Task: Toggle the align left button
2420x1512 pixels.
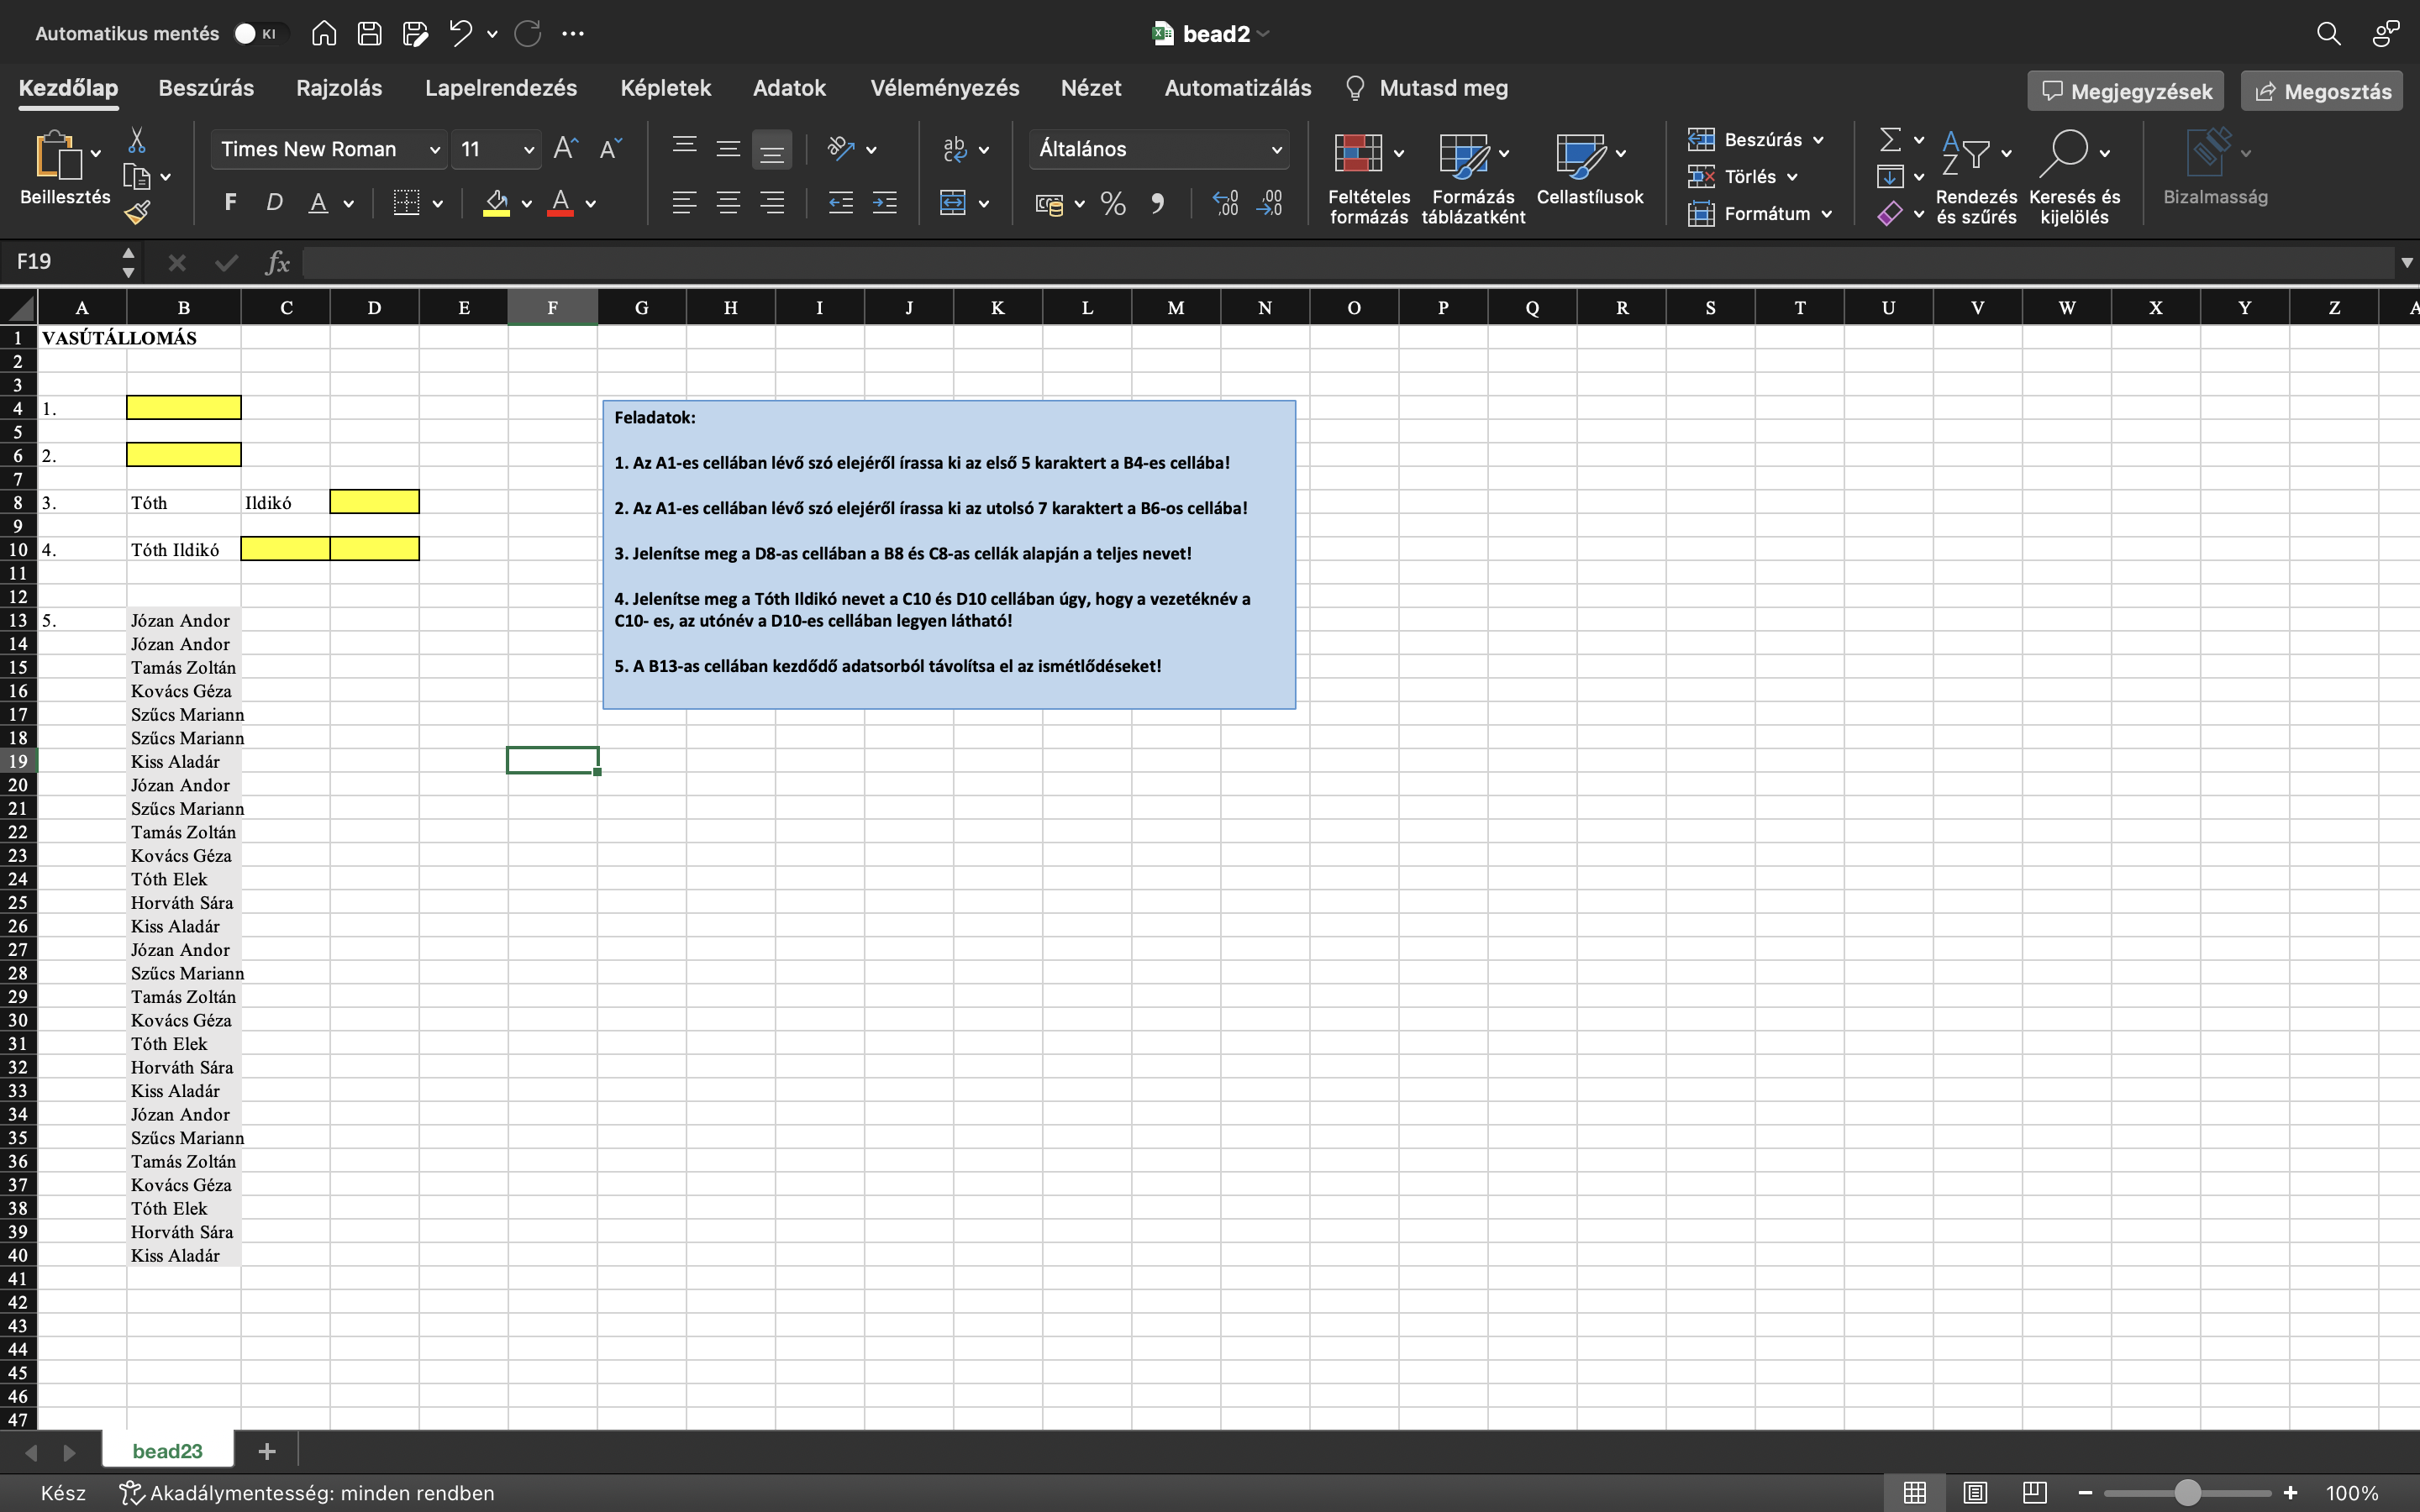Action: click(x=684, y=203)
